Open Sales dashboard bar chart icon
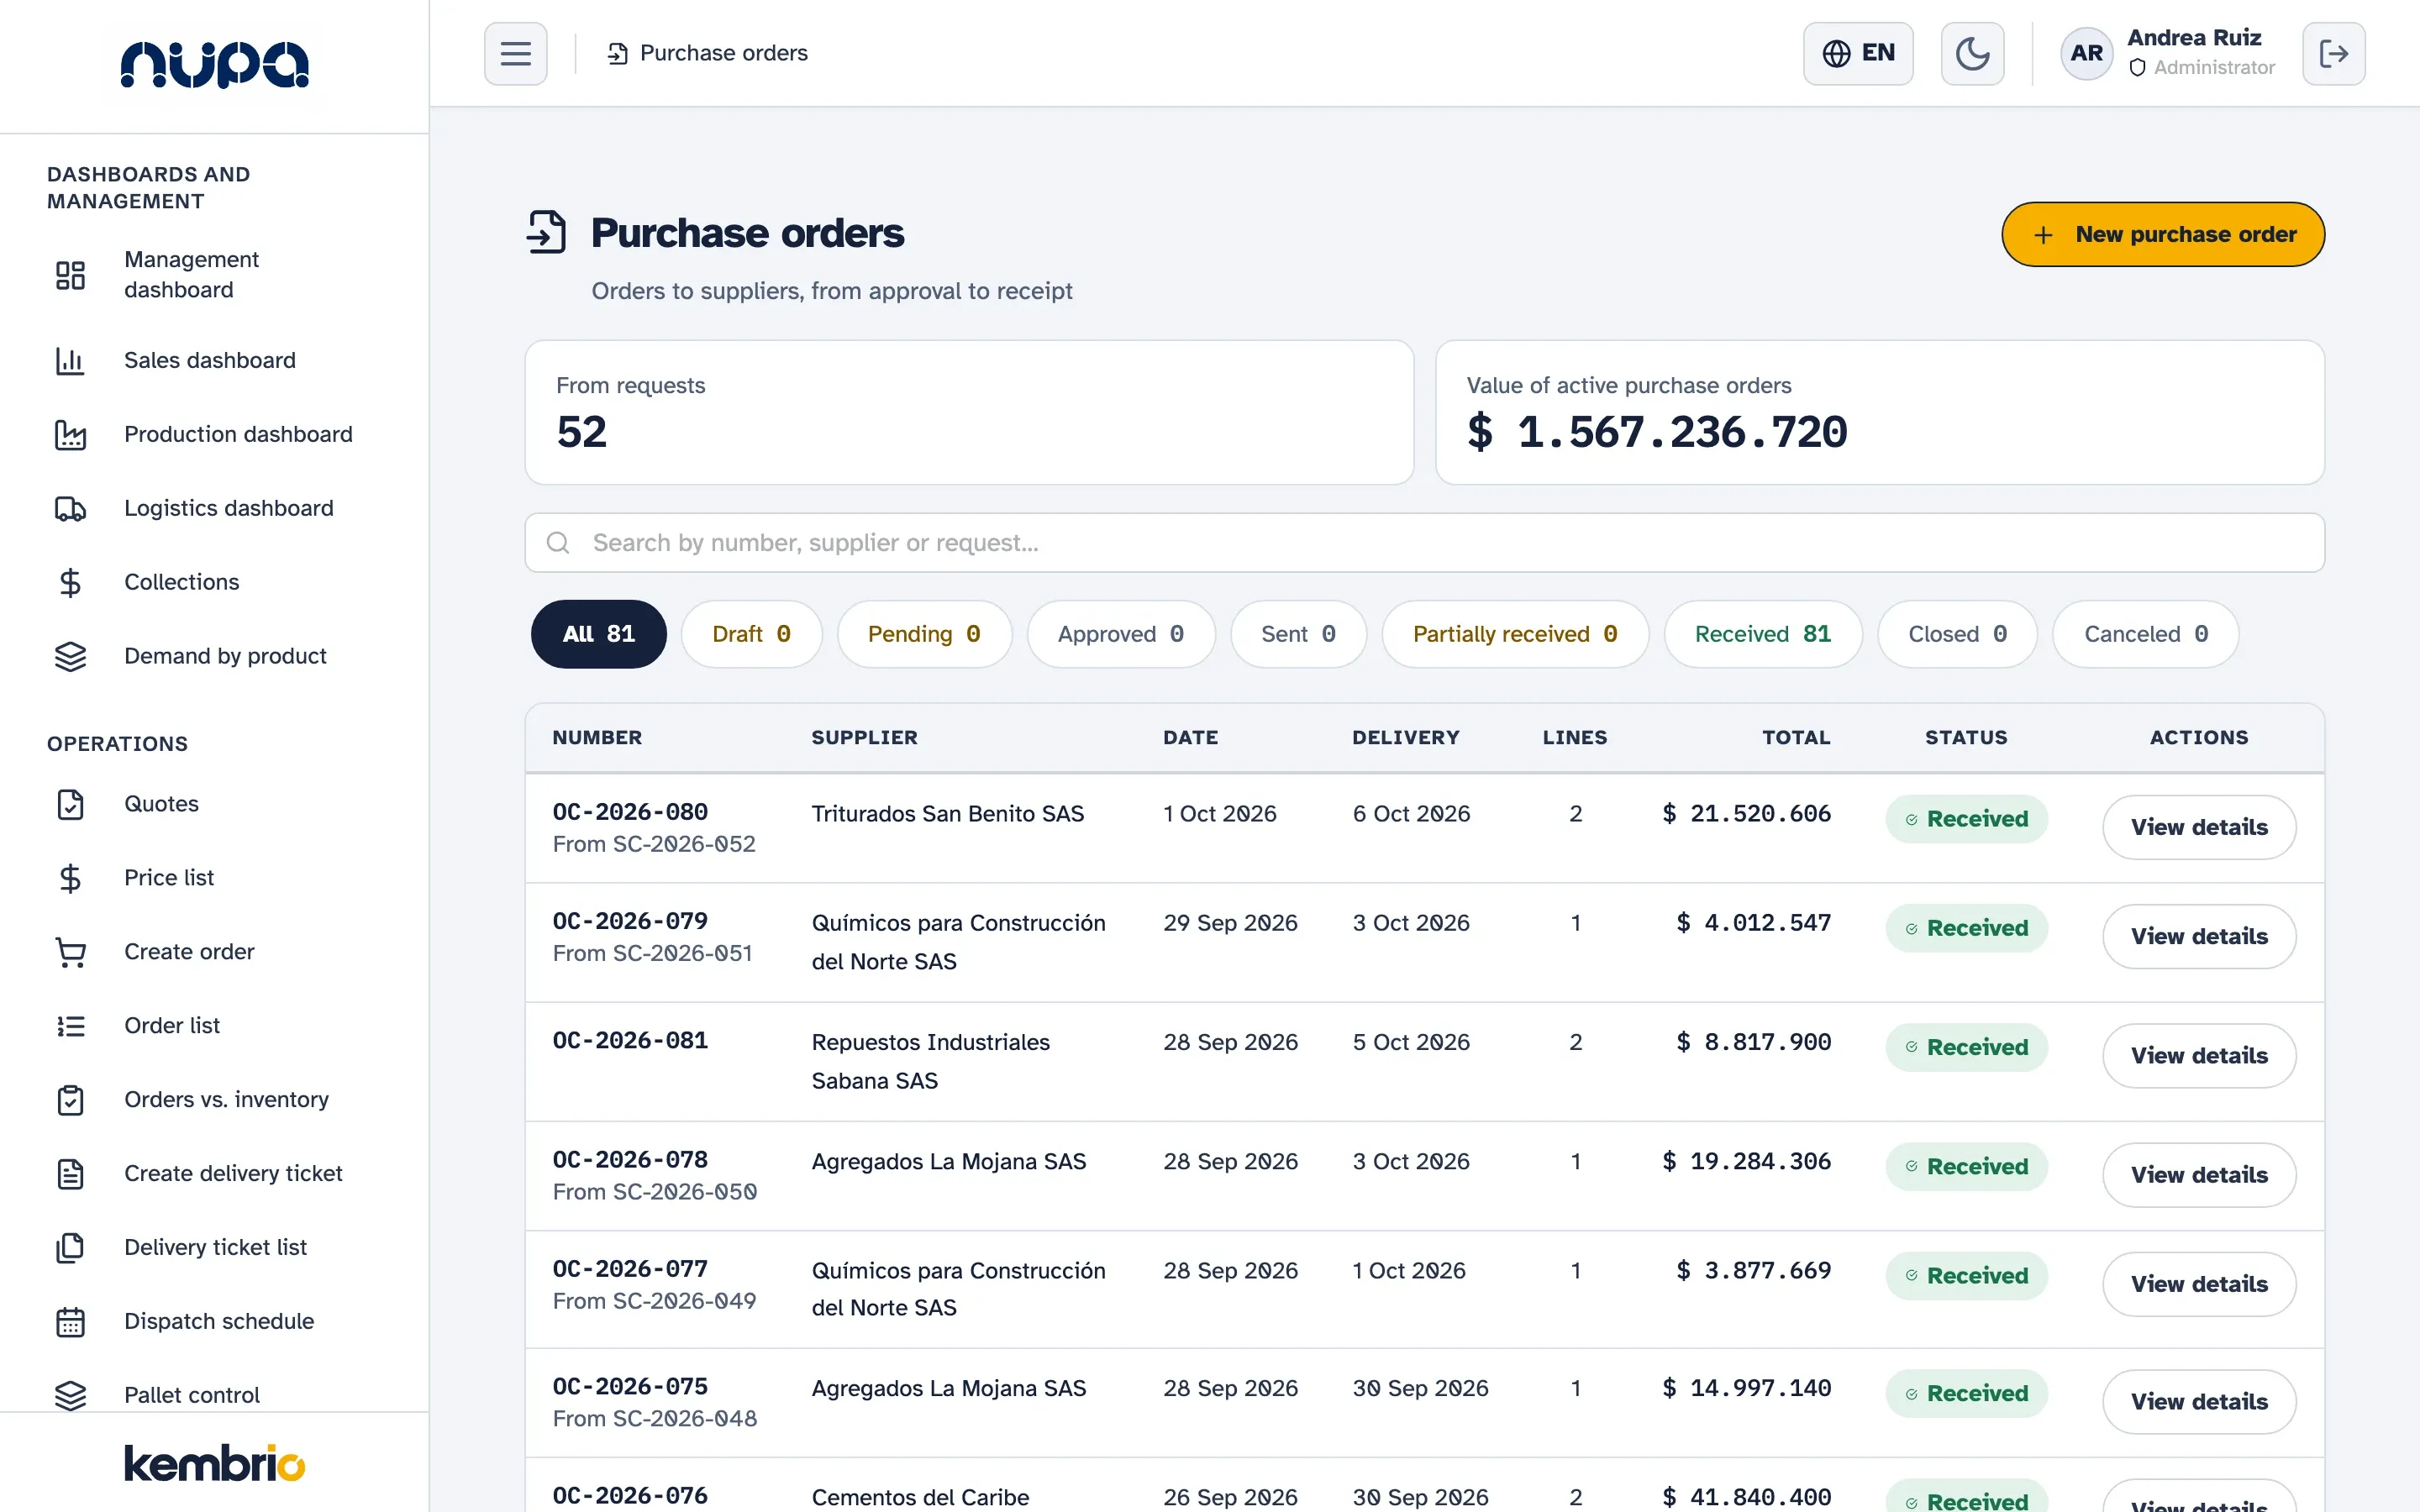 pyautogui.click(x=70, y=360)
